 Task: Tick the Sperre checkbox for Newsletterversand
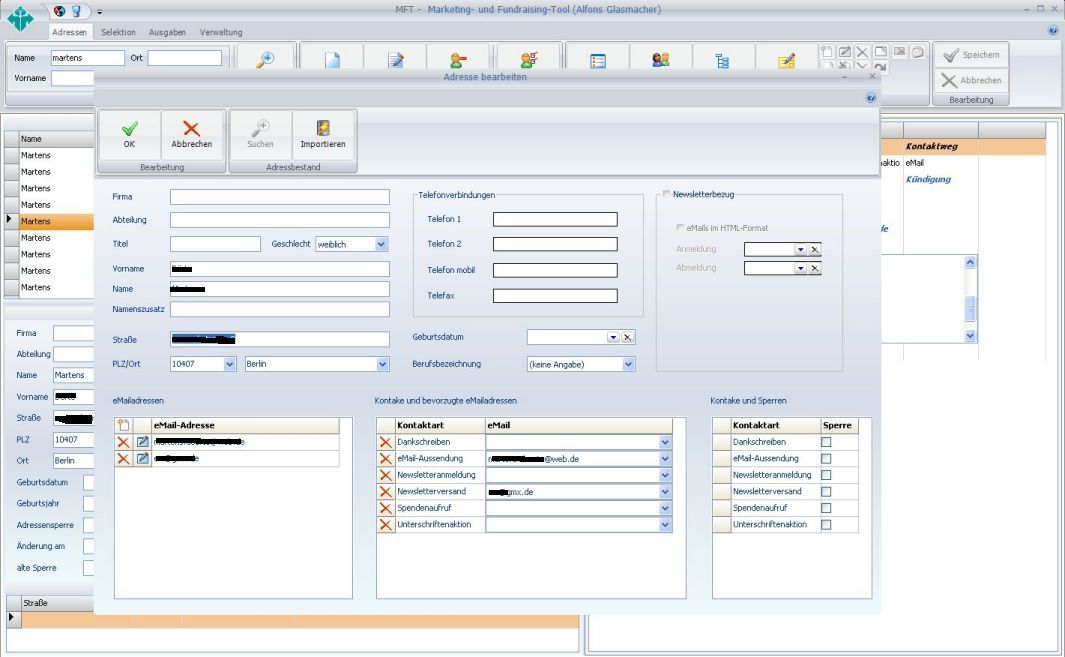click(x=826, y=492)
